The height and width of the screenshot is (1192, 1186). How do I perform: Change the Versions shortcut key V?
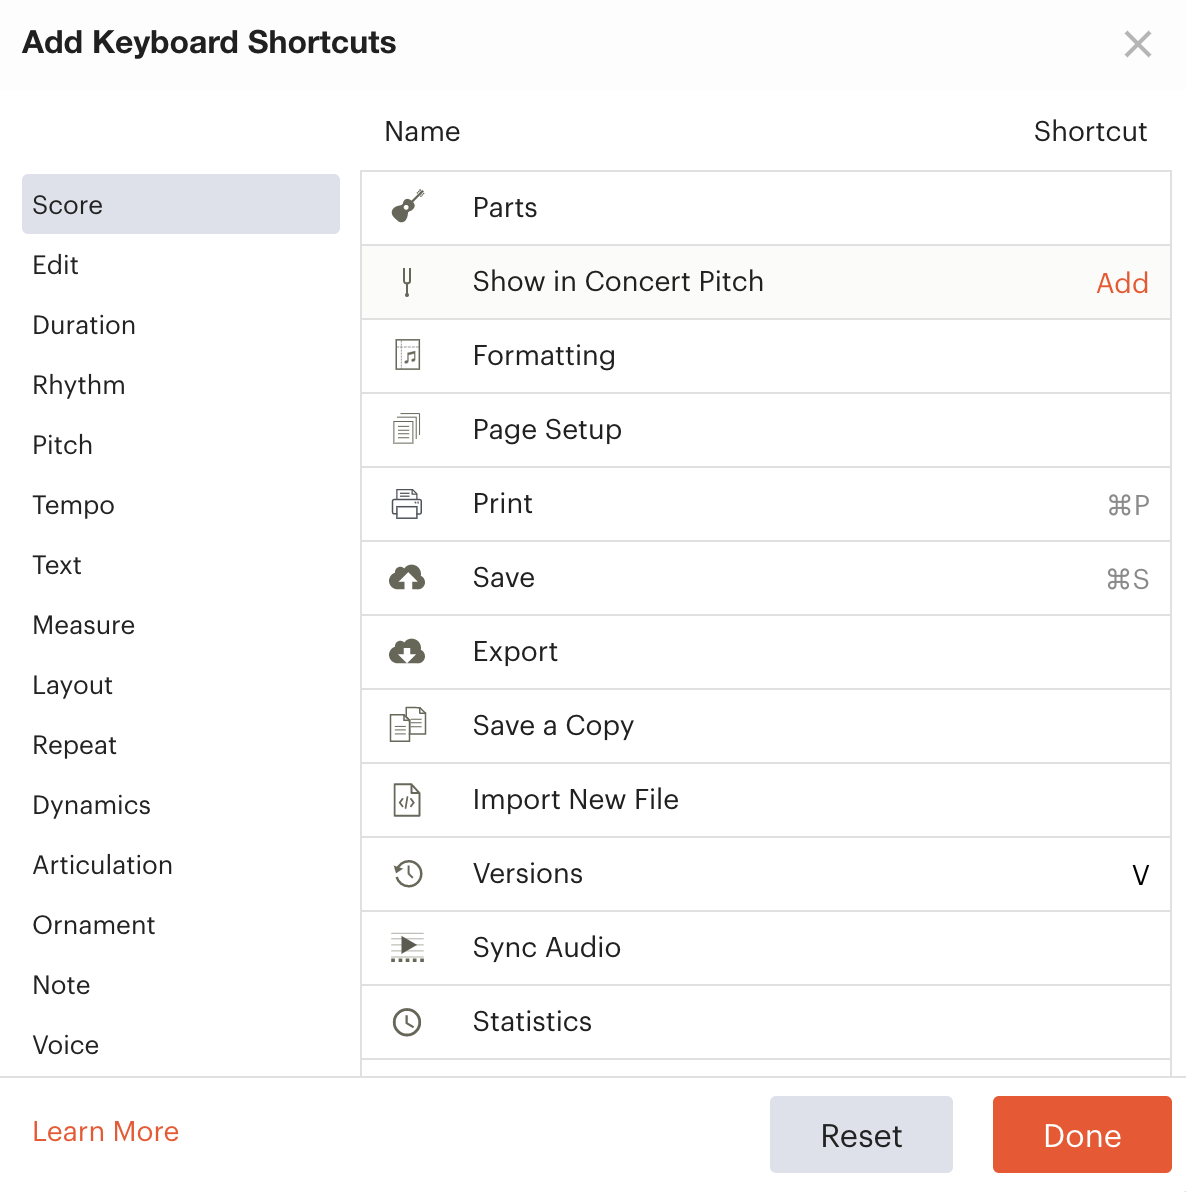[1140, 874]
